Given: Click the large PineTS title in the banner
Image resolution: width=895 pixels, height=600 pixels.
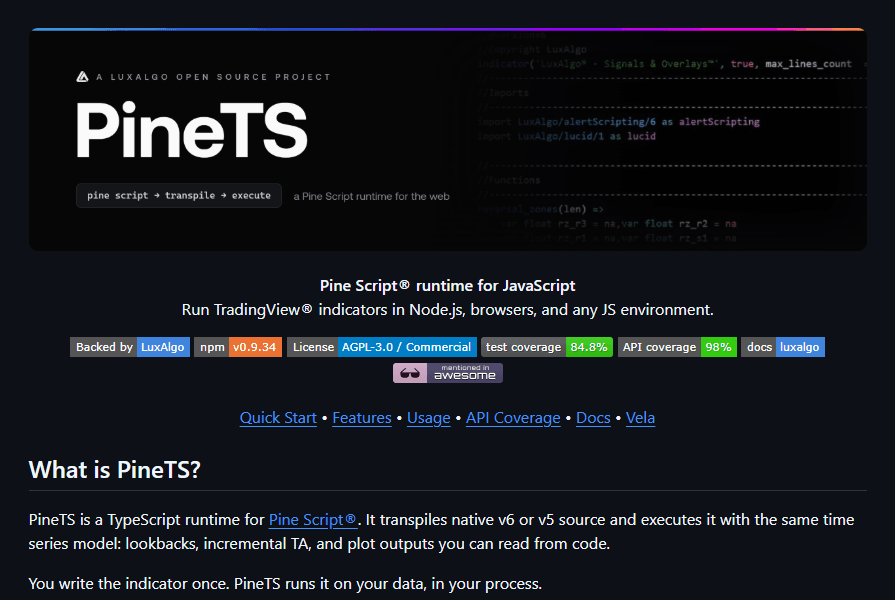Looking at the screenshot, I should (x=192, y=130).
